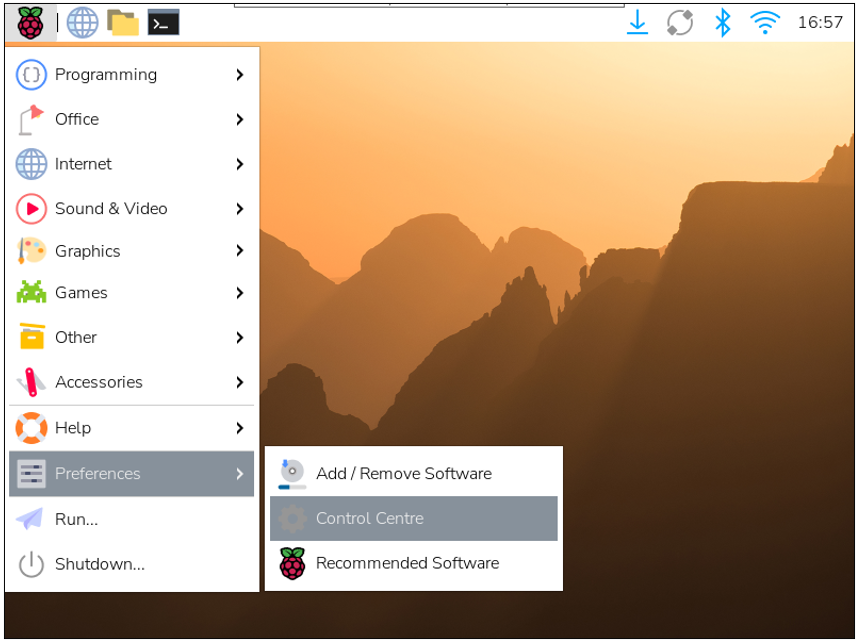The width and height of the screenshot is (858, 642).
Task: Open the Office menu entry
Action: pos(131,119)
